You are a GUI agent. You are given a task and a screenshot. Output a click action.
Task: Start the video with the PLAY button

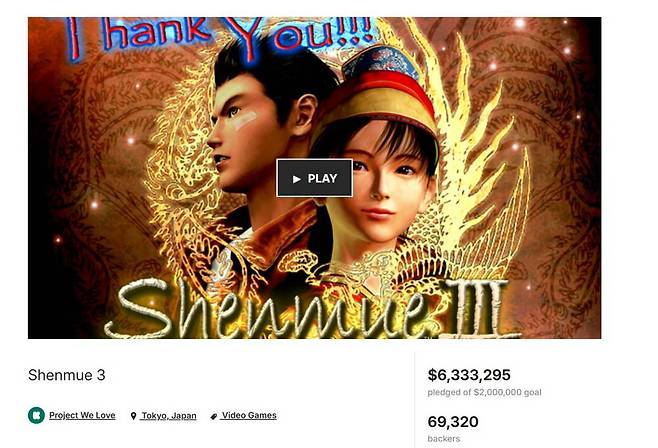tap(314, 178)
